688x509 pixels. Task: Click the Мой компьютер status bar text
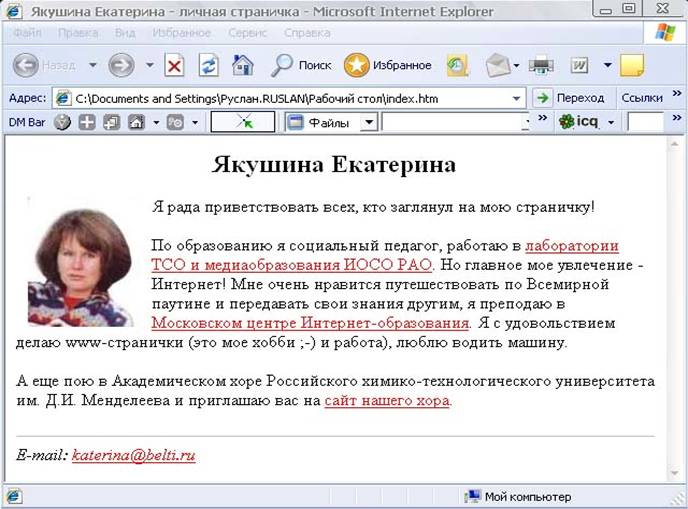(528, 497)
